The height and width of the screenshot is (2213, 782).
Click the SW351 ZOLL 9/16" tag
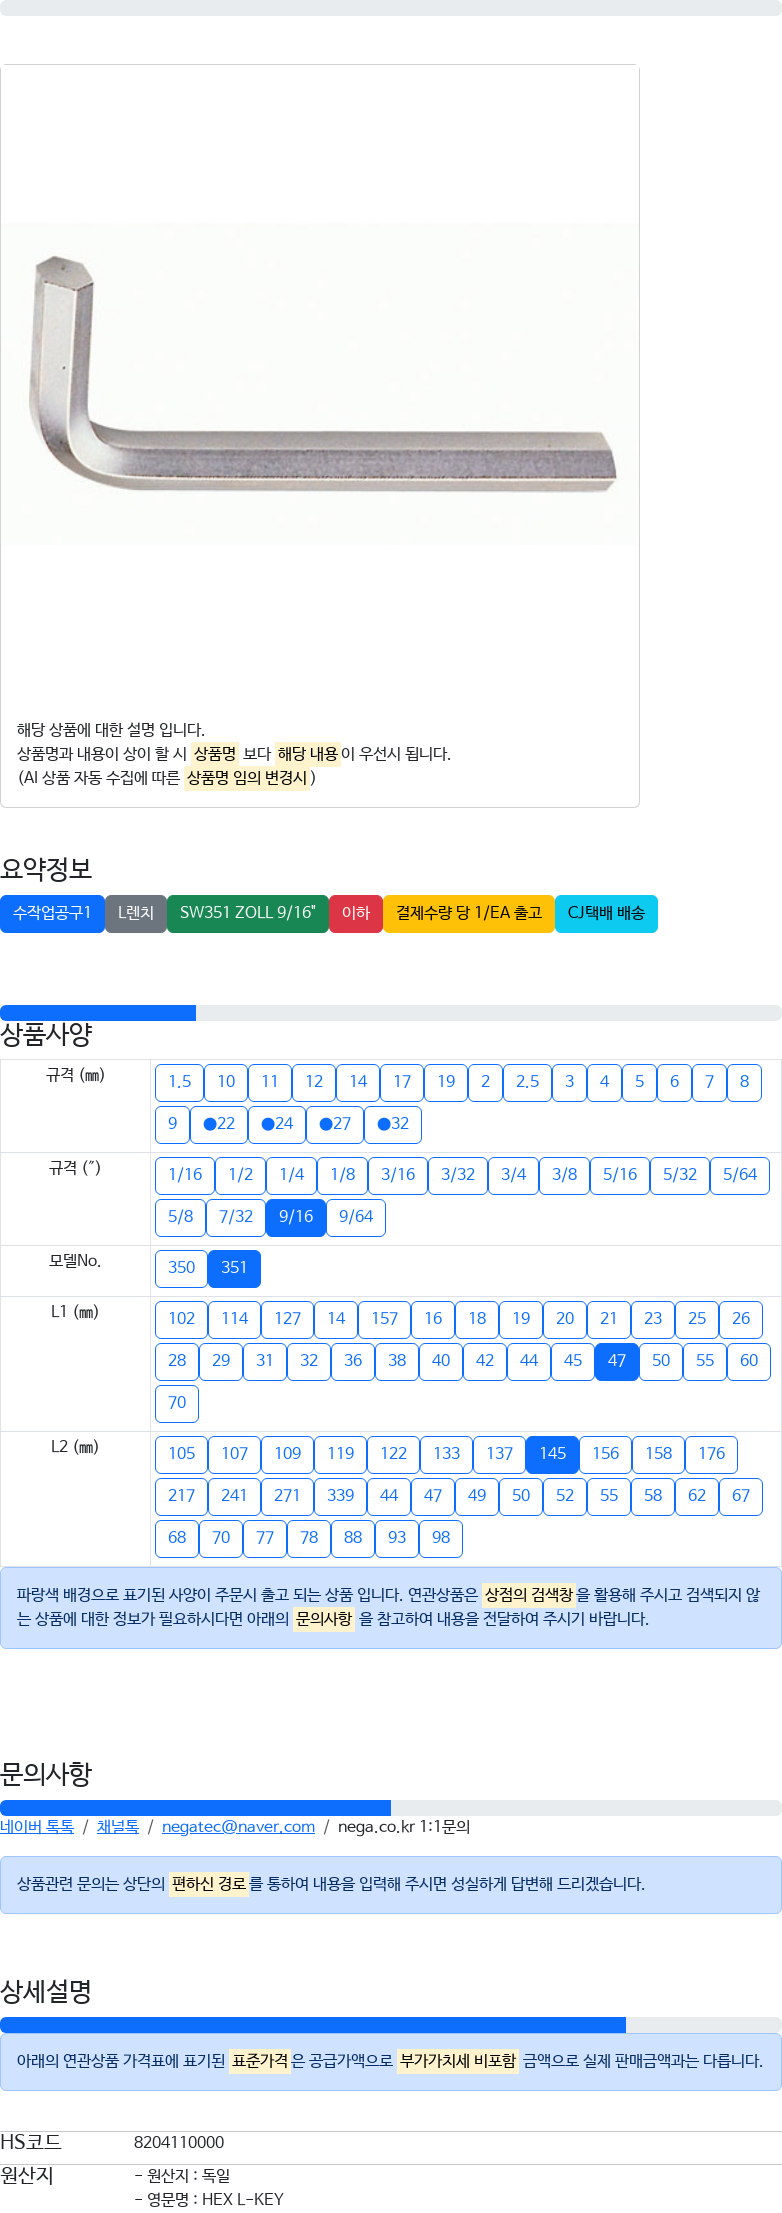pos(248,913)
